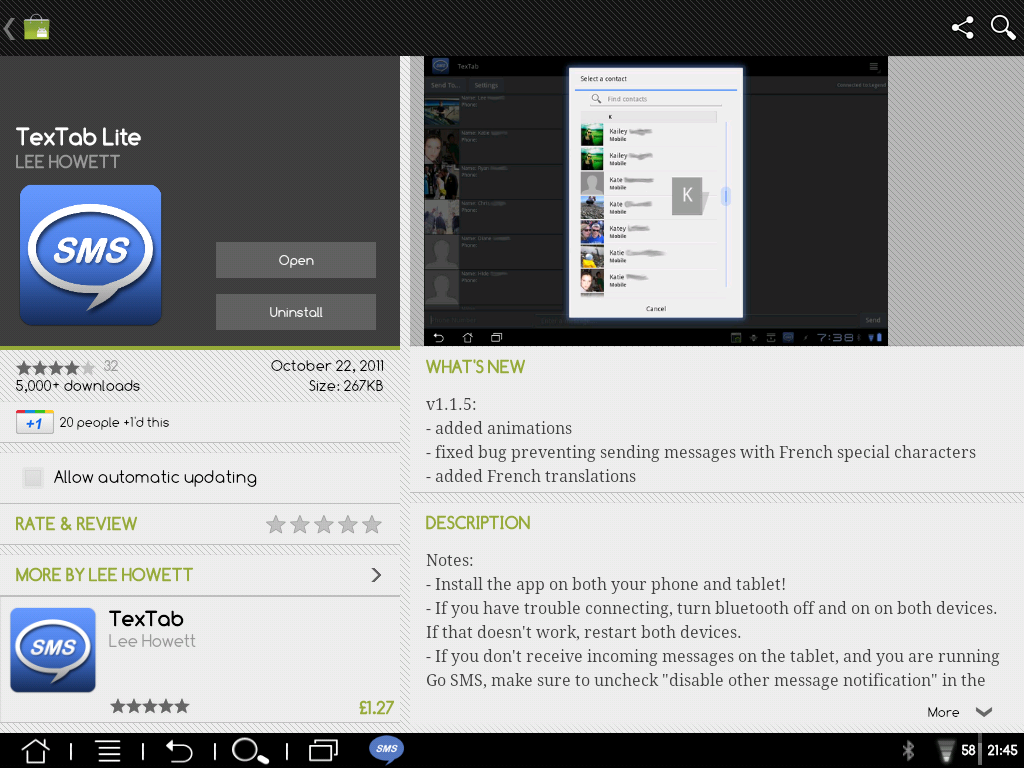Open the app screenshot preview

tap(656, 200)
